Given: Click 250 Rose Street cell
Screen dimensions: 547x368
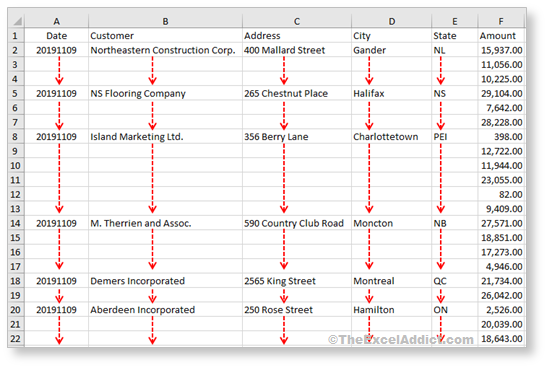Looking at the screenshot, I should click(297, 309).
